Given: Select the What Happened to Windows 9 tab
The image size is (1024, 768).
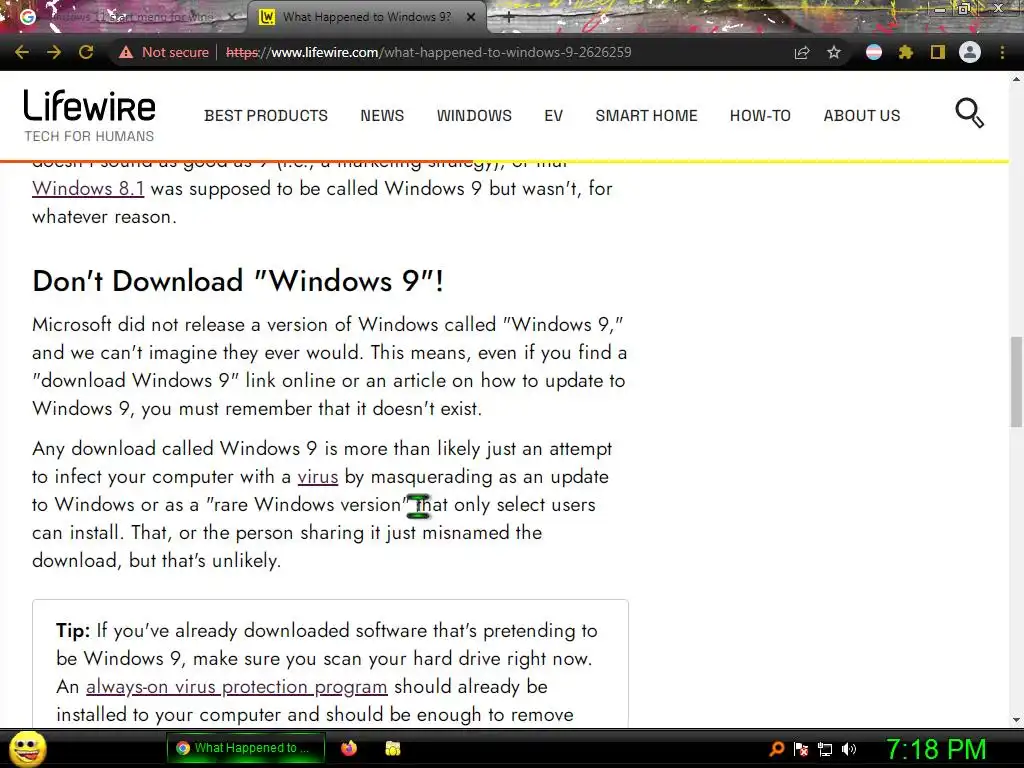Looking at the screenshot, I should tap(366, 17).
